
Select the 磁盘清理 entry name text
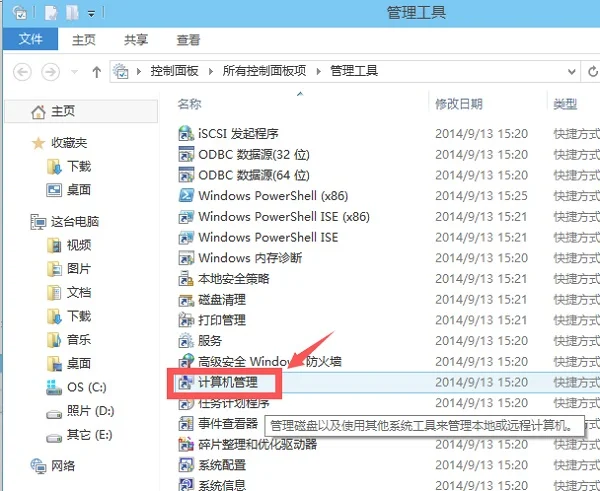[222, 300]
